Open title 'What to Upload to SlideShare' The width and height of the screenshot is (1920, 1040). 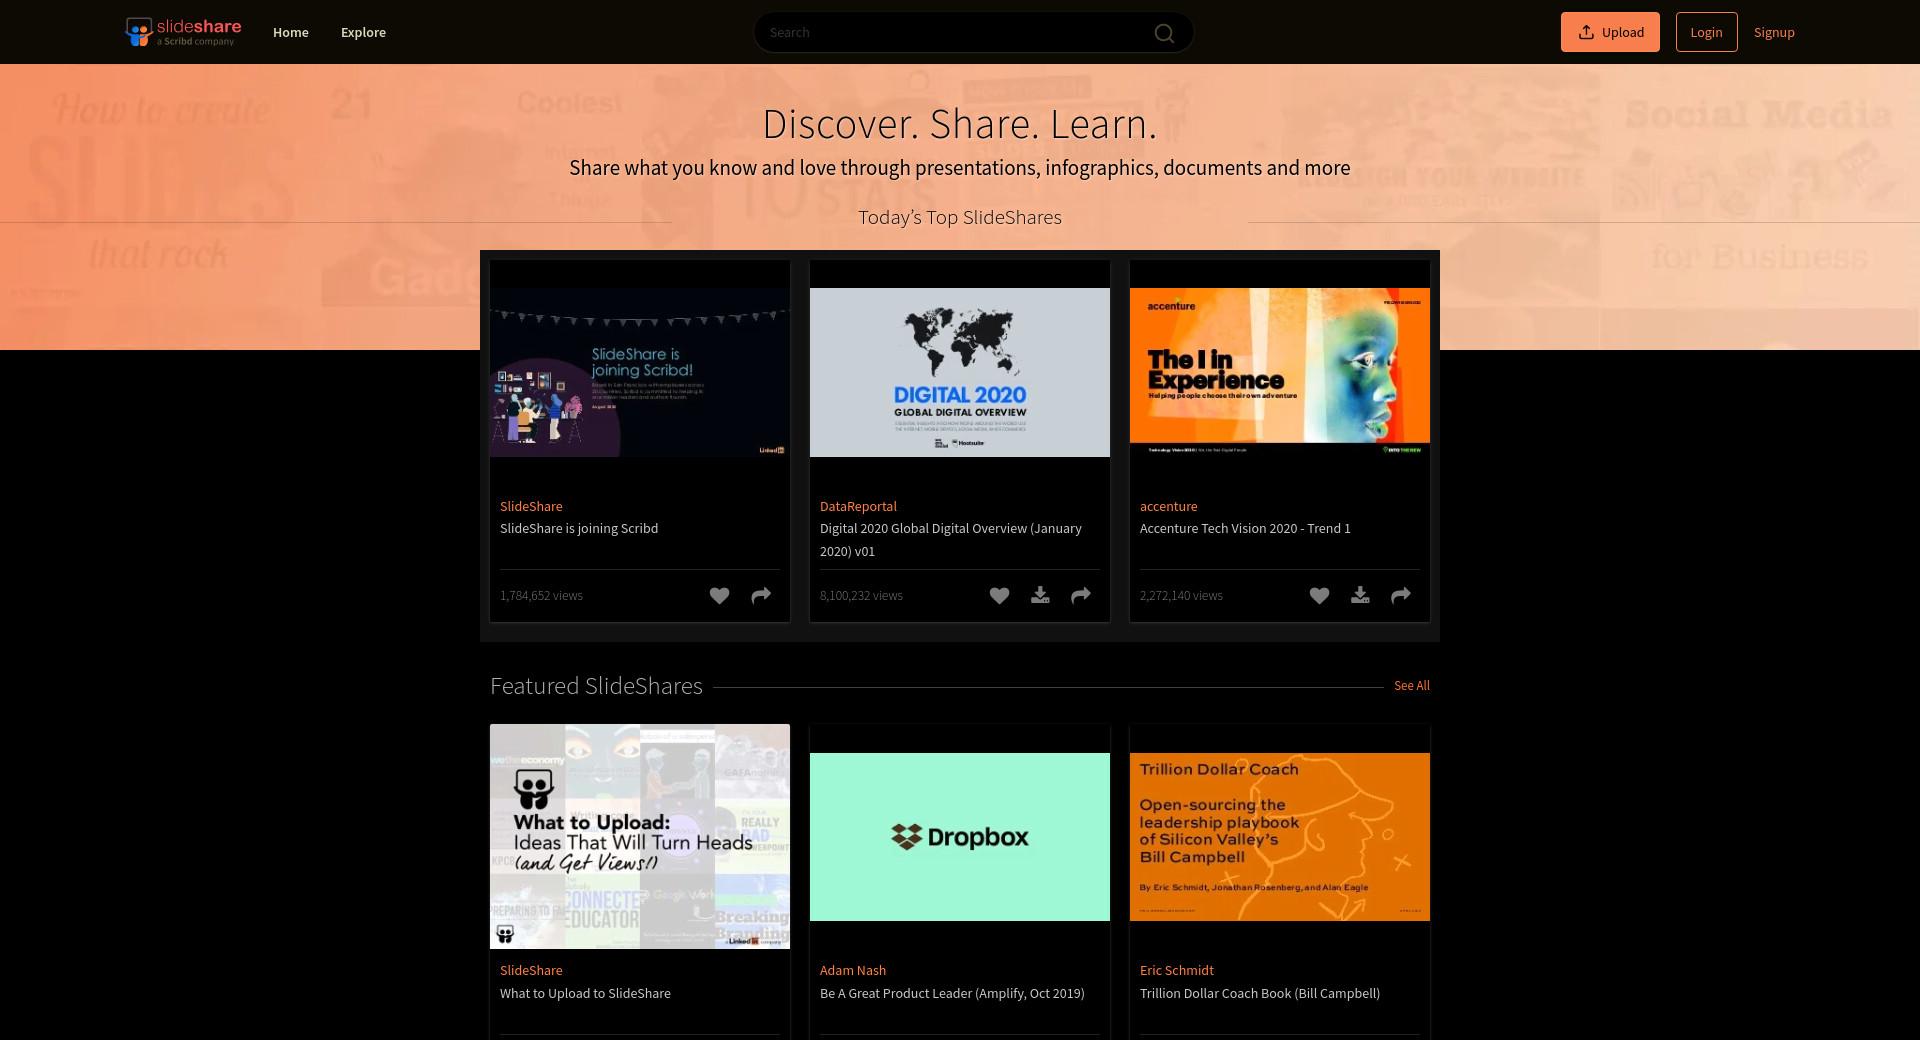click(x=585, y=993)
